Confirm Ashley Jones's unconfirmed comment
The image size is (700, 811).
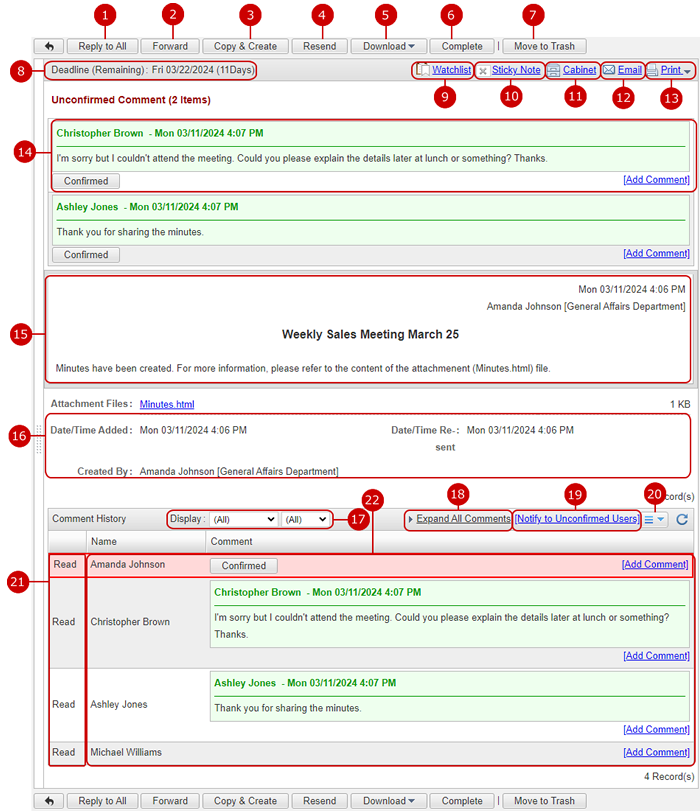click(86, 254)
